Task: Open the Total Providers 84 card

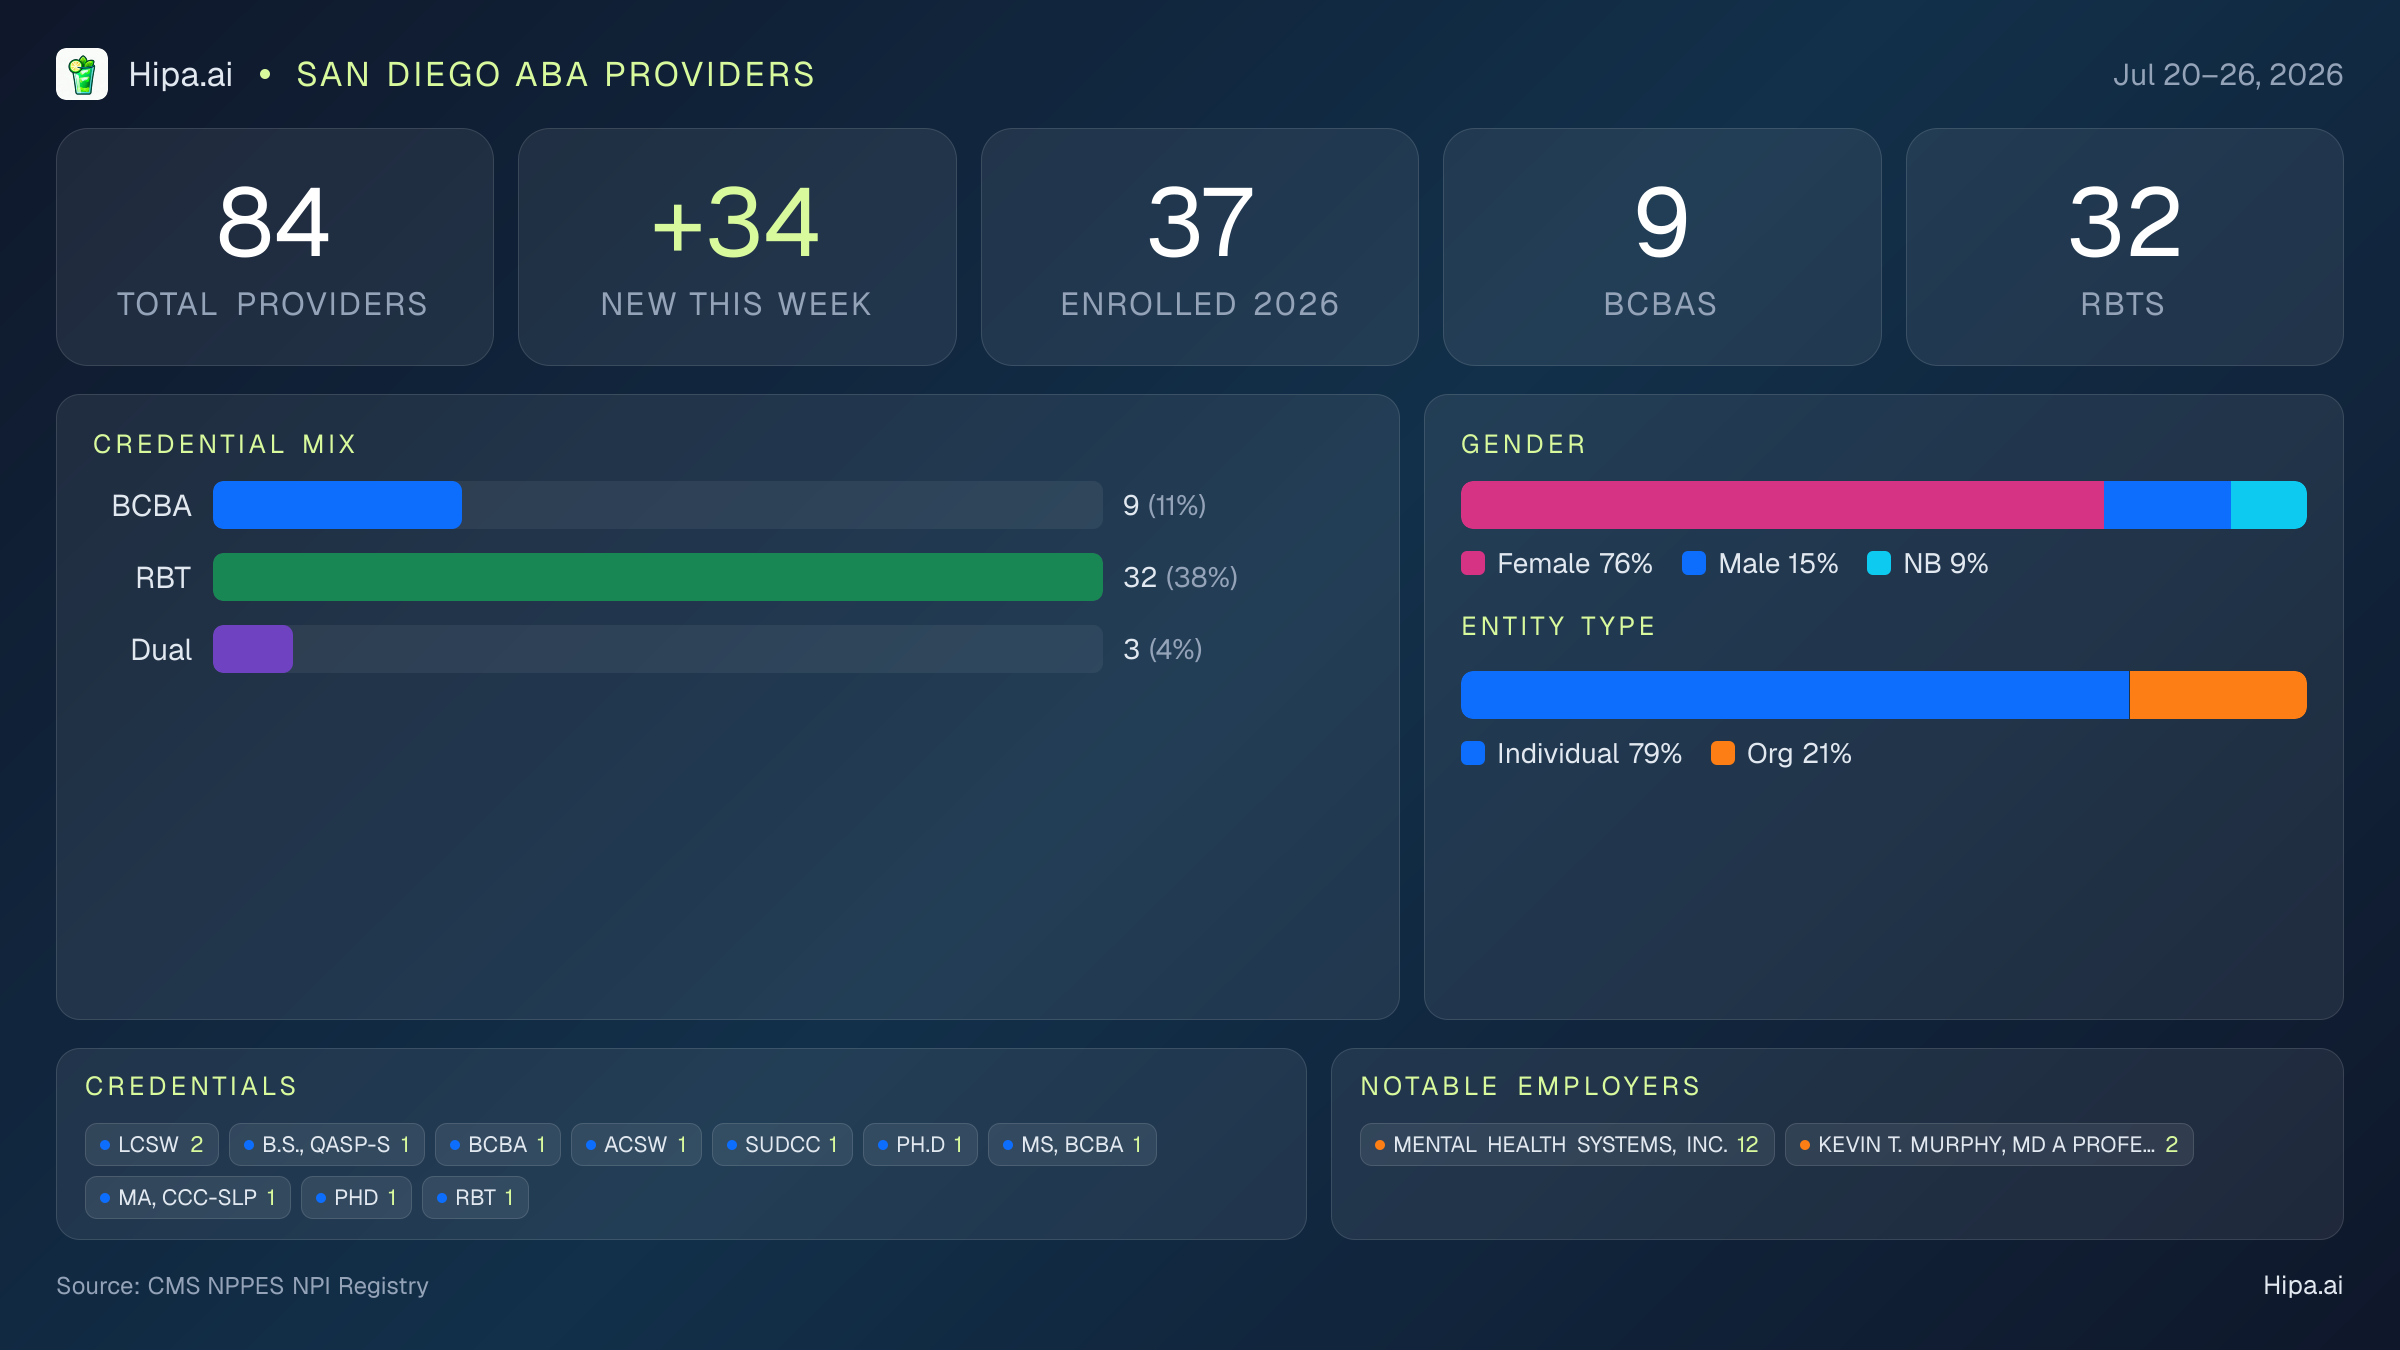Action: coord(275,247)
